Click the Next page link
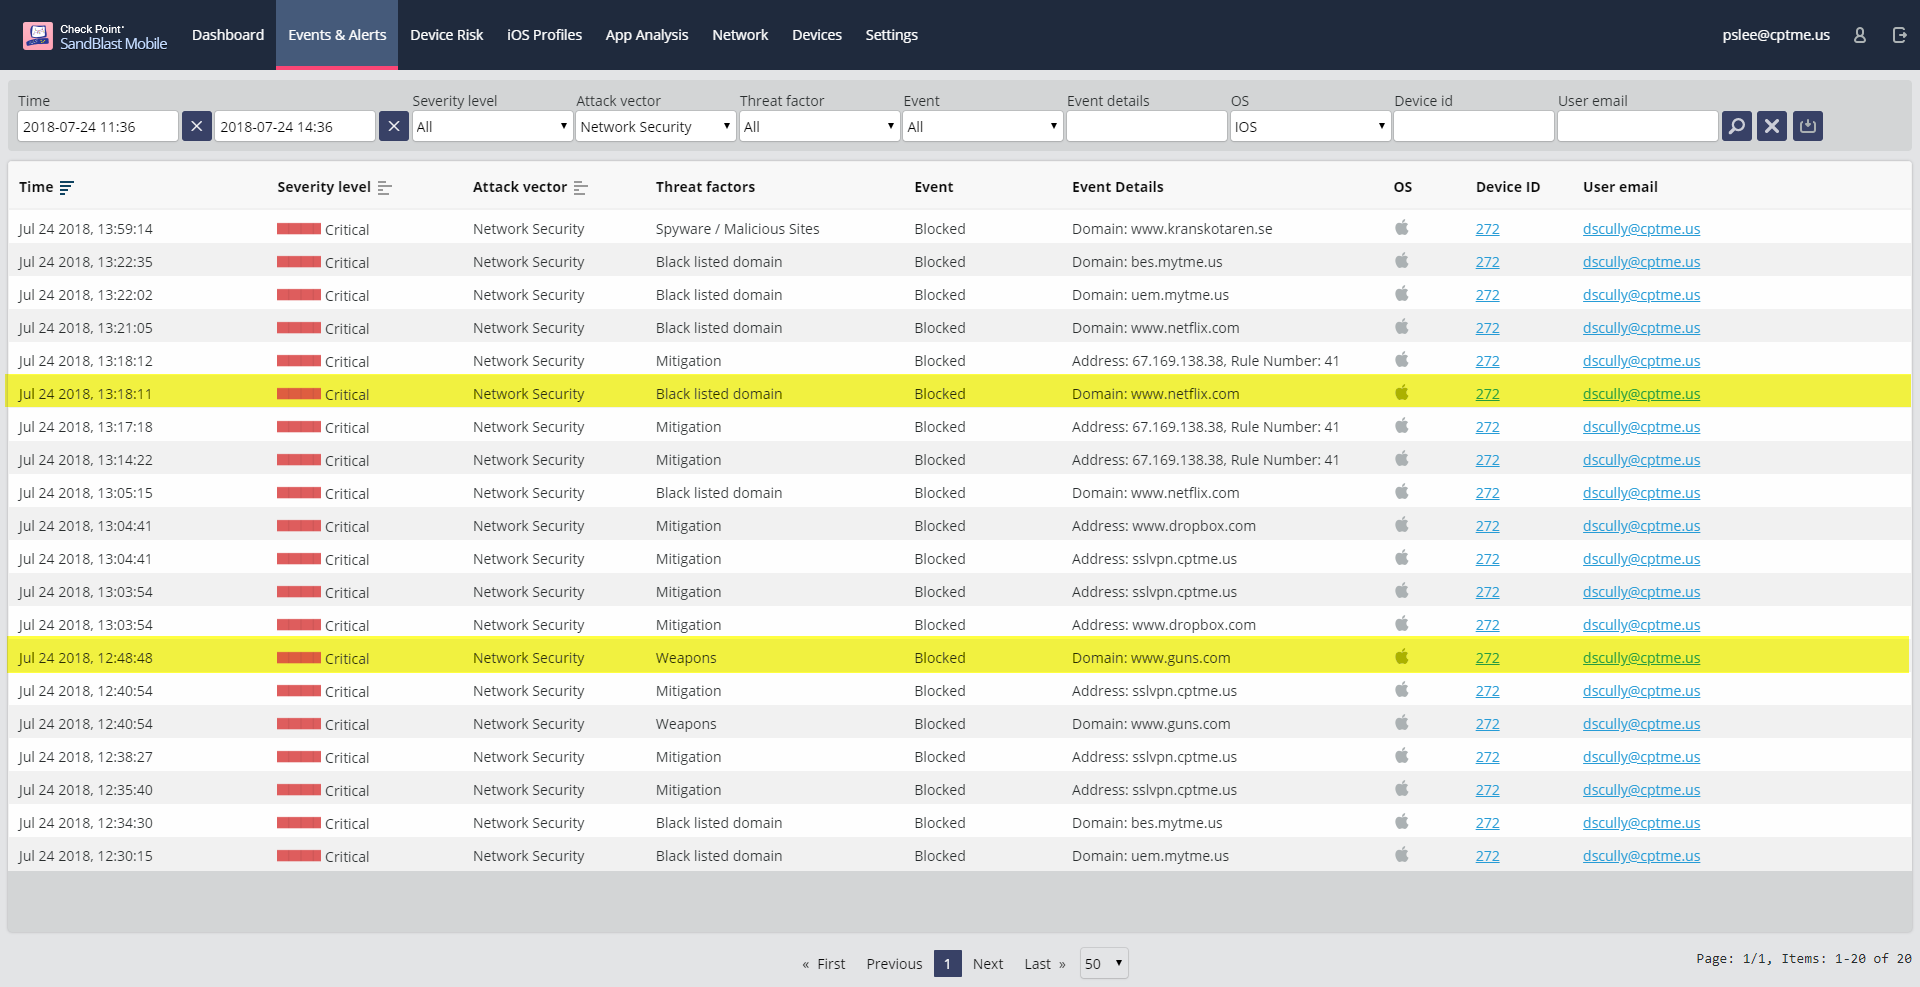This screenshot has width=1920, height=987. tap(988, 964)
